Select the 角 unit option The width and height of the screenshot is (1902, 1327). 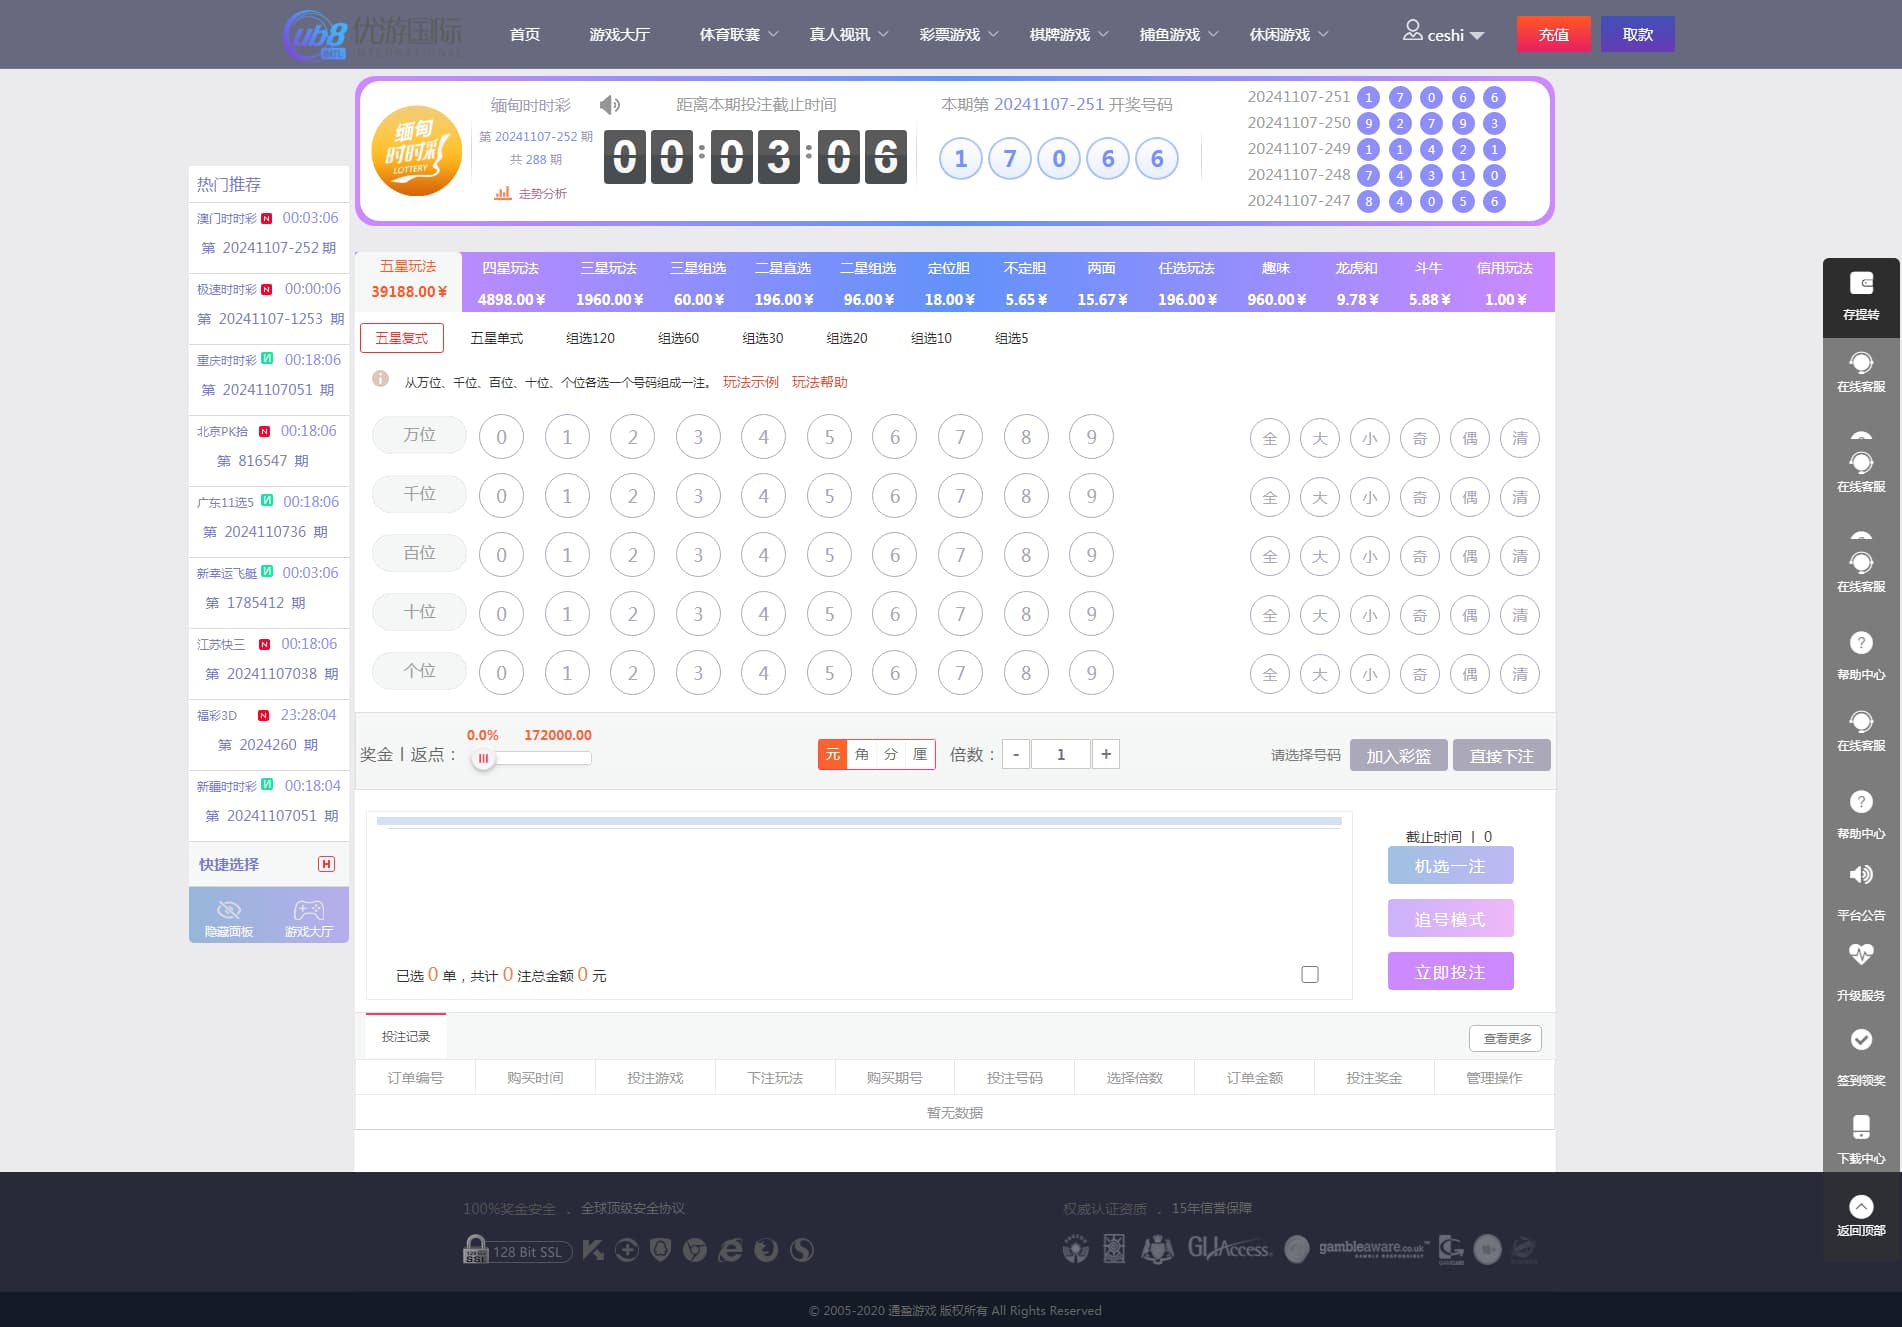click(862, 754)
